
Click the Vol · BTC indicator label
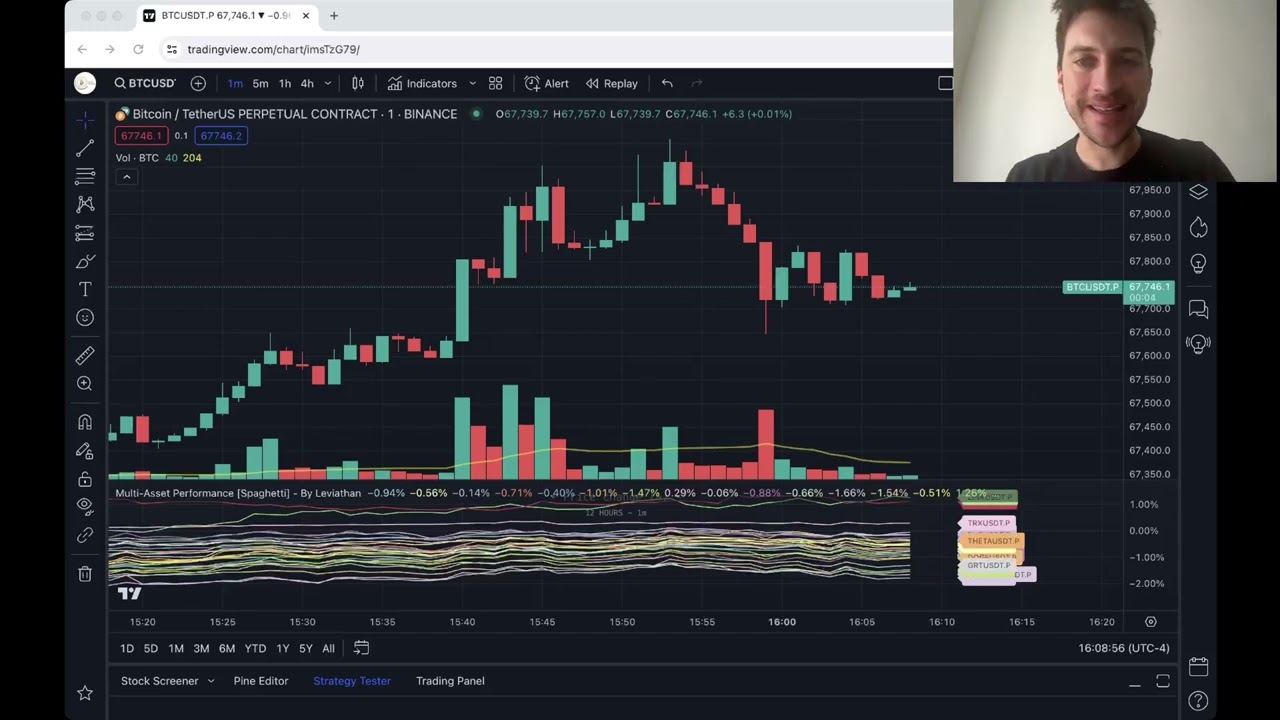(137, 158)
